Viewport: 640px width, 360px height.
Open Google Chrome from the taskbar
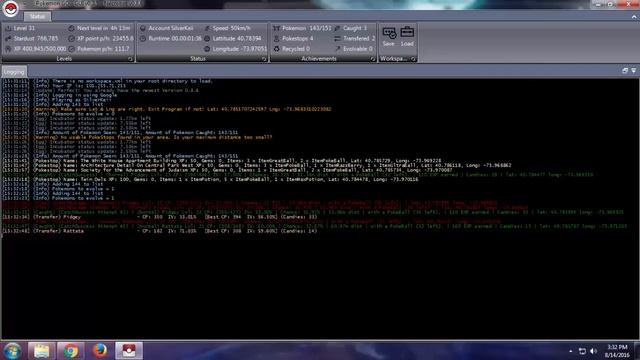tap(70, 351)
